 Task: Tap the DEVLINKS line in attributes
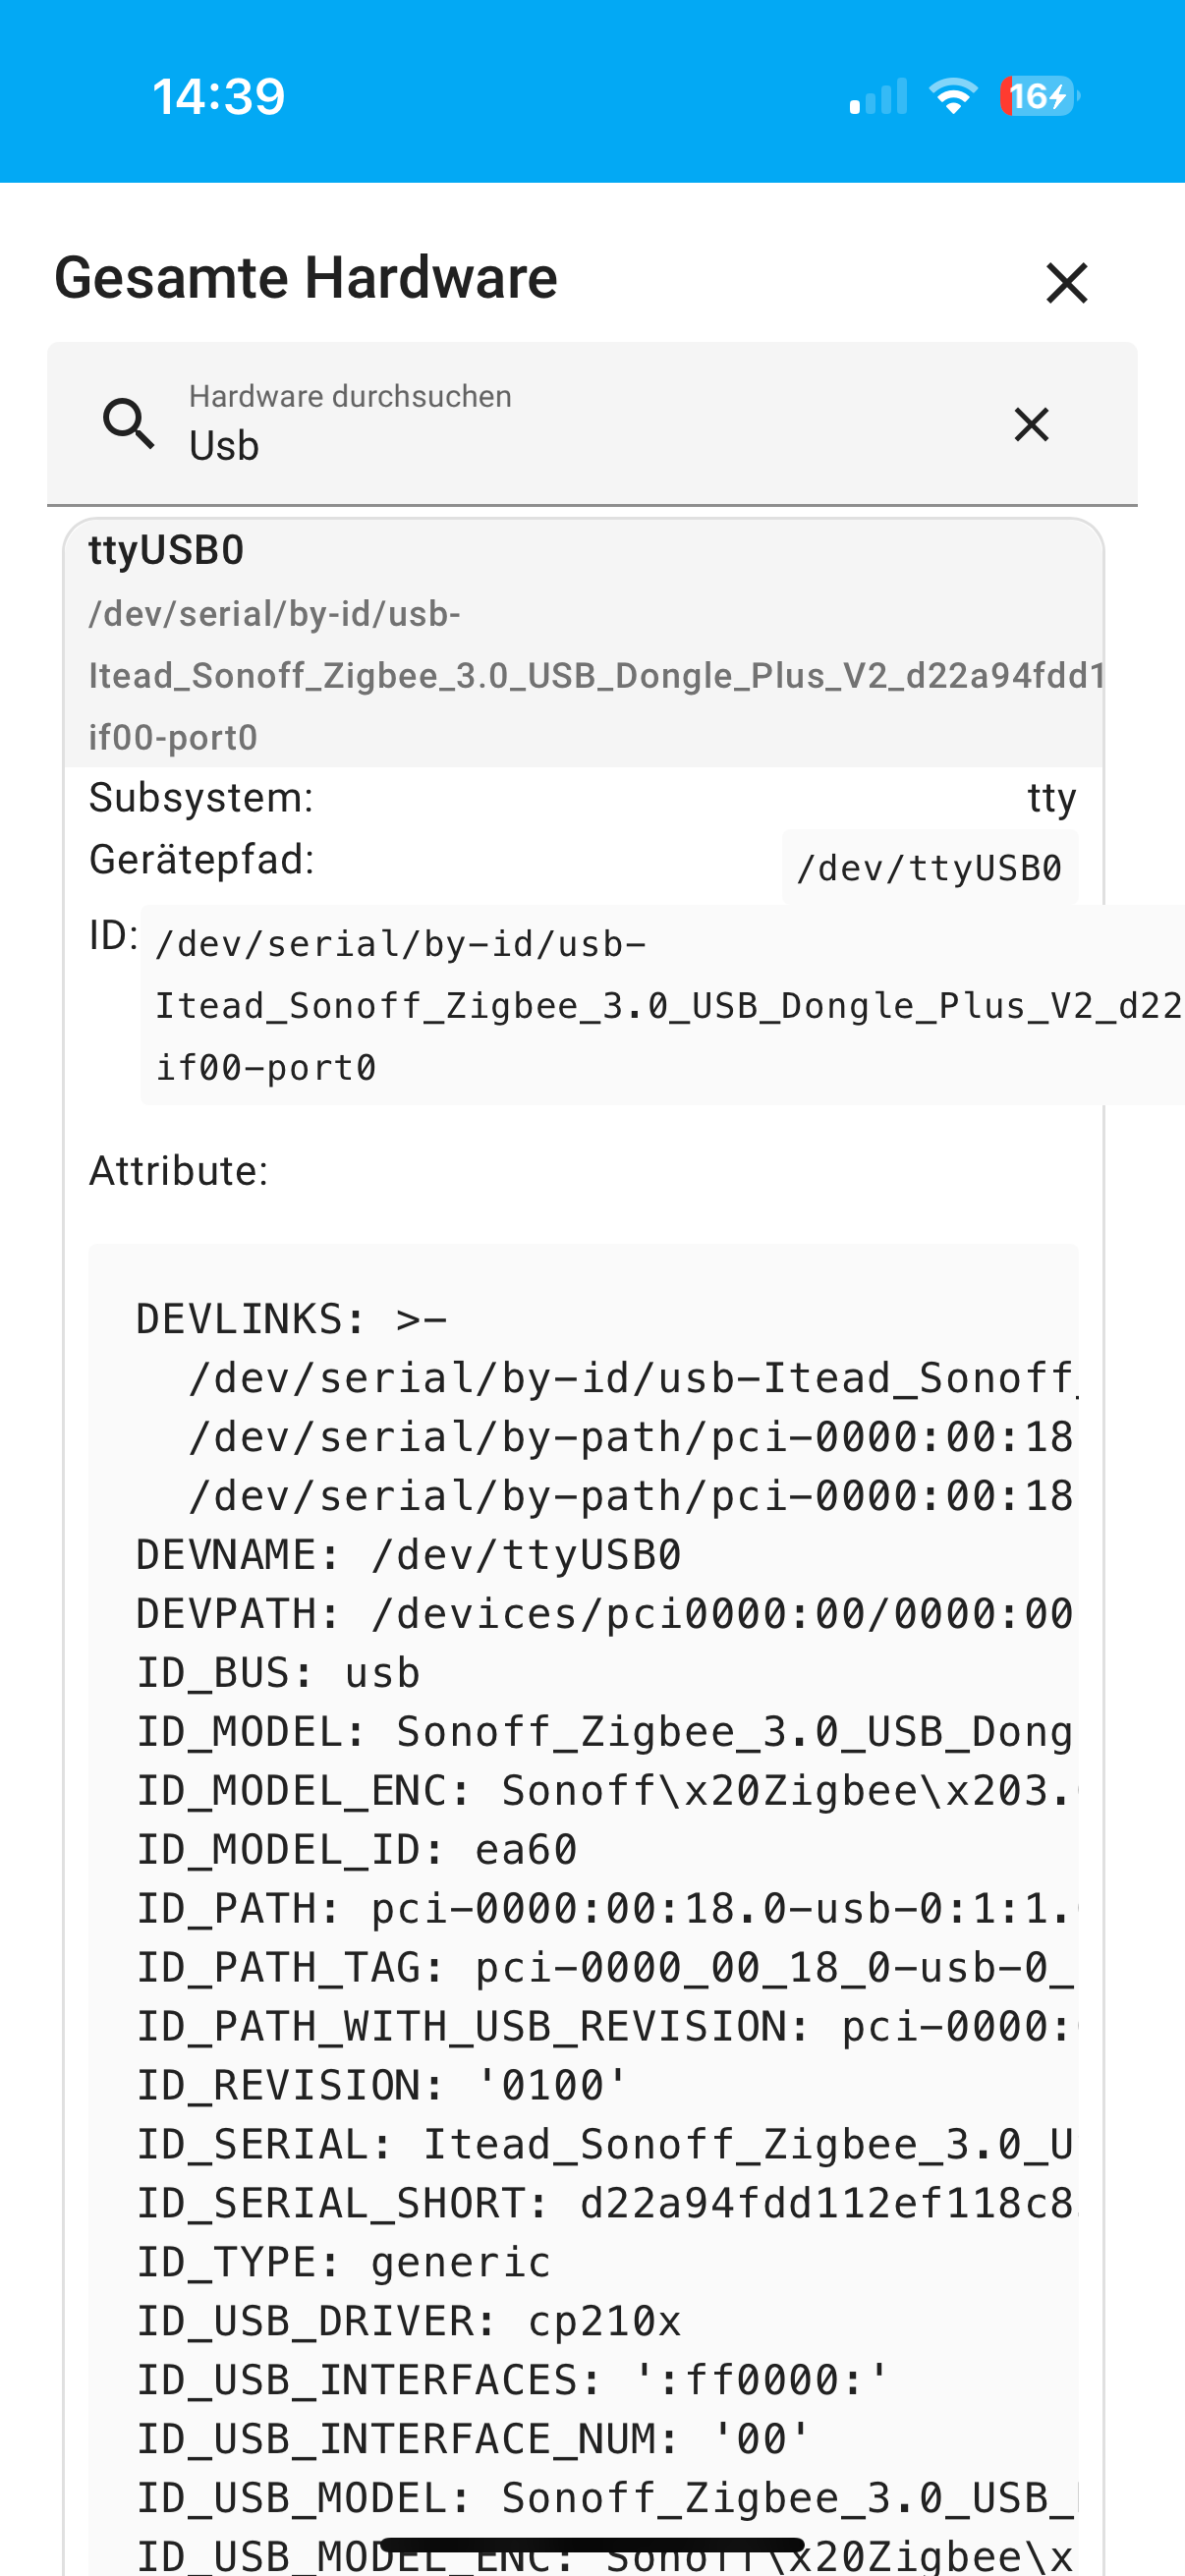pyautogui.click(x=292, y=1319)
